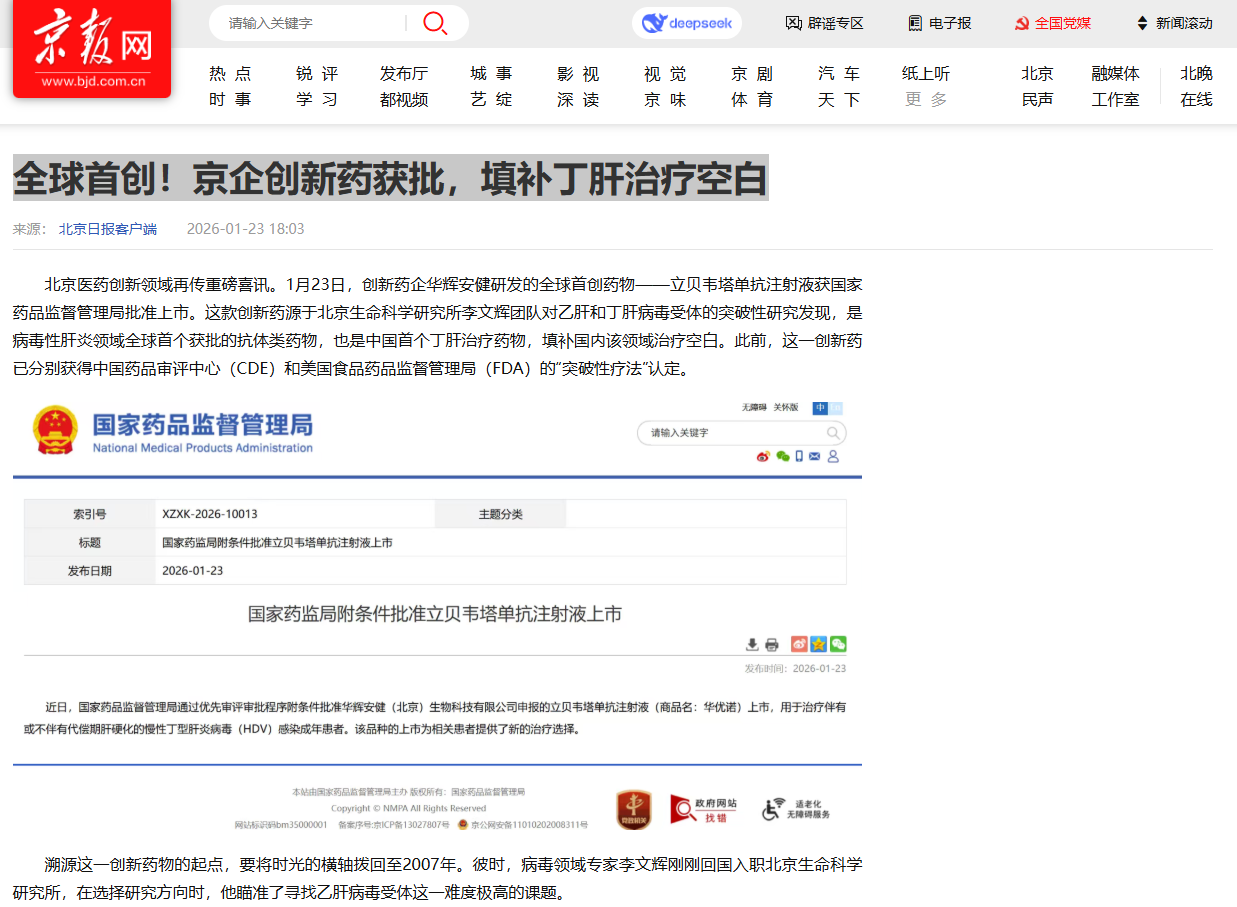This screenshot has width=1237, height=907.
Task: Open the 辟谣专区 section
Action: 824,23
